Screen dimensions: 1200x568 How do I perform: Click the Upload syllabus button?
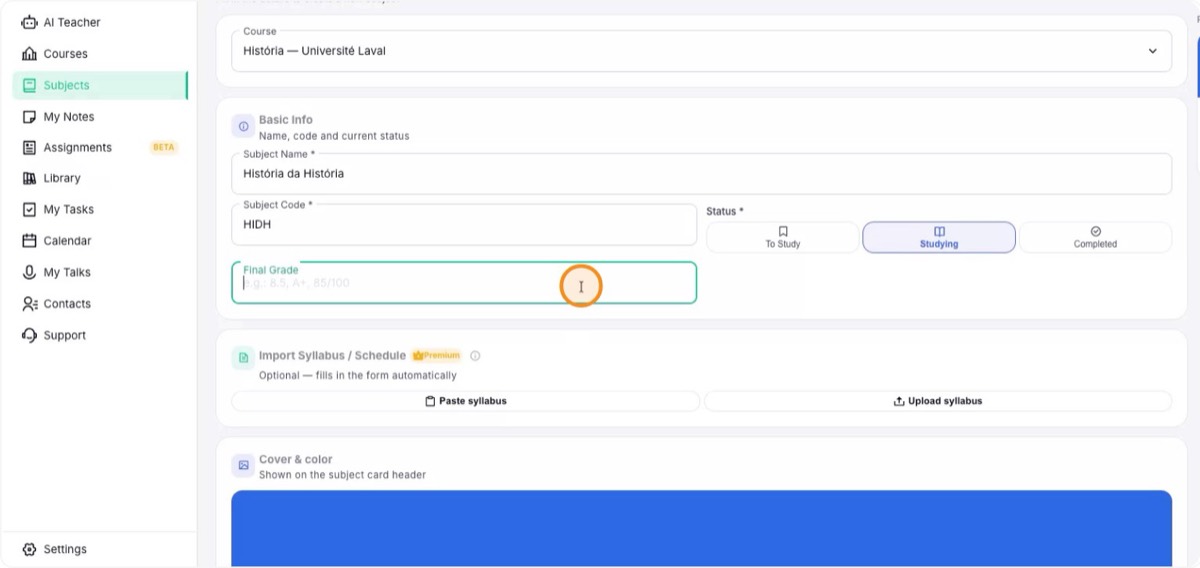click(x=938, y=401)
